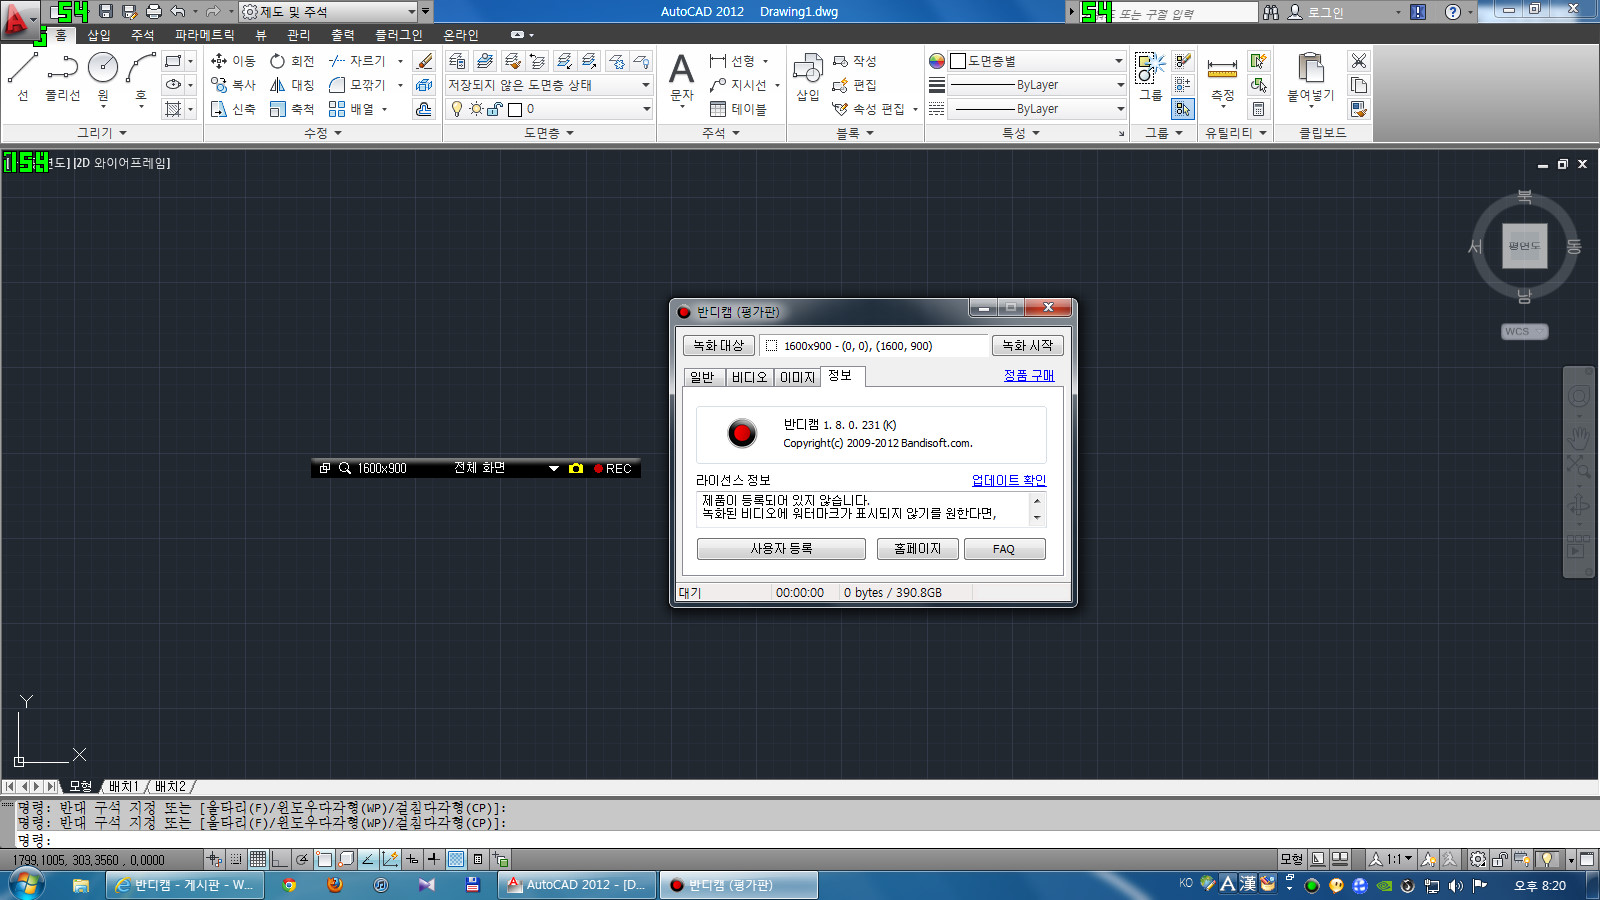Choose the Move (이동) tool
This screenshot has width=1600, height=900.
(x=233, y=61)
